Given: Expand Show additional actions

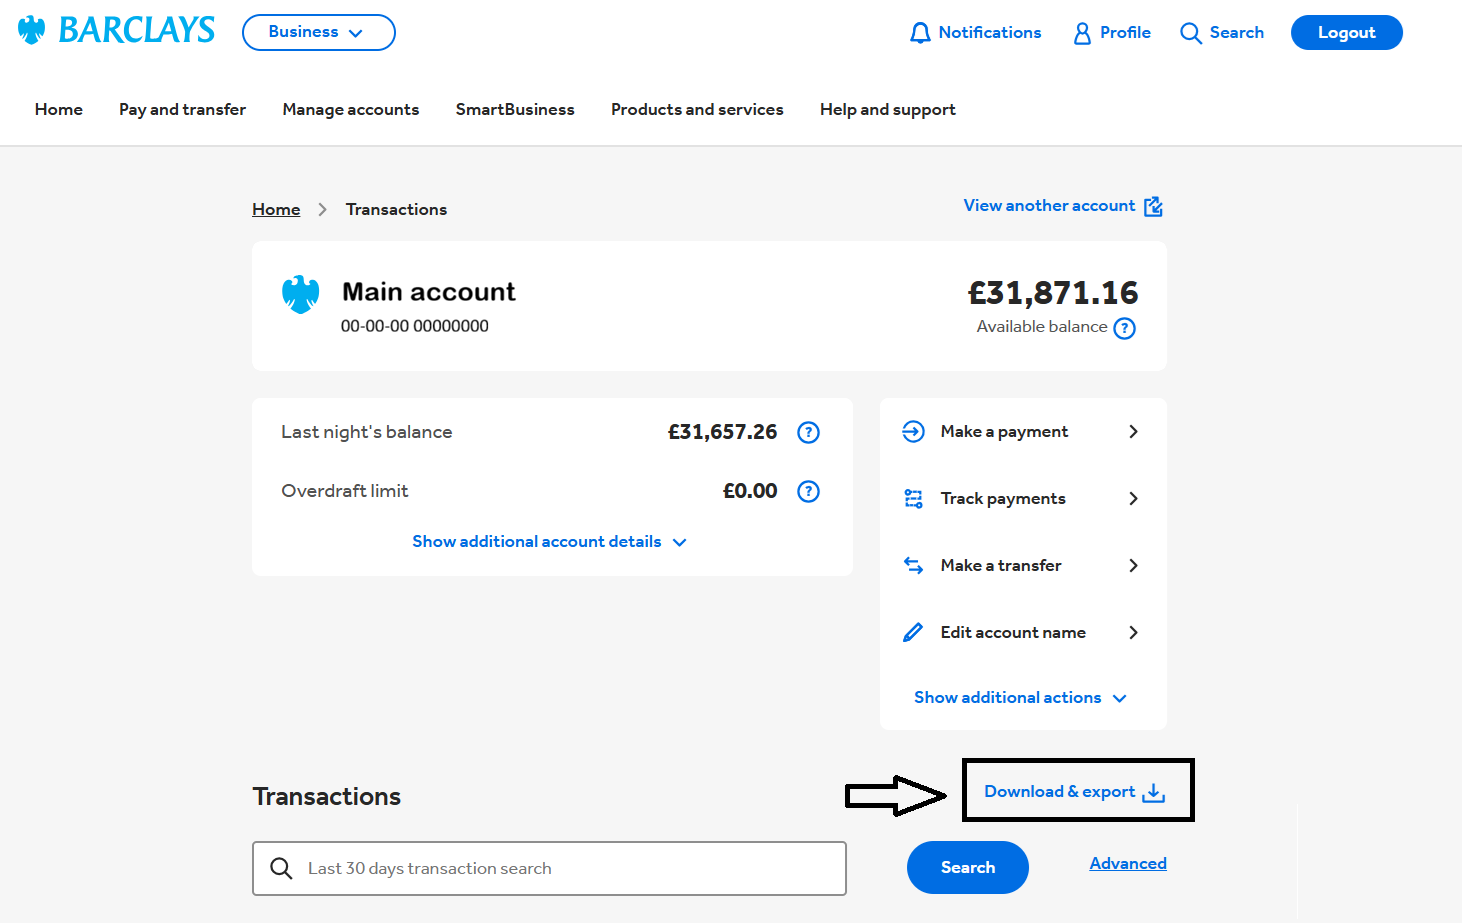Looking at the screenshot, I should 1020,698.
